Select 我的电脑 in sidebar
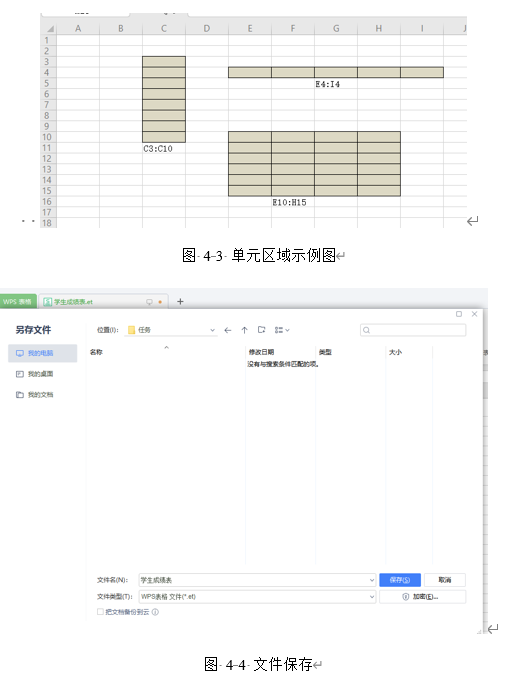This screenshot has height=680, width=530. (x=43, y=353)
